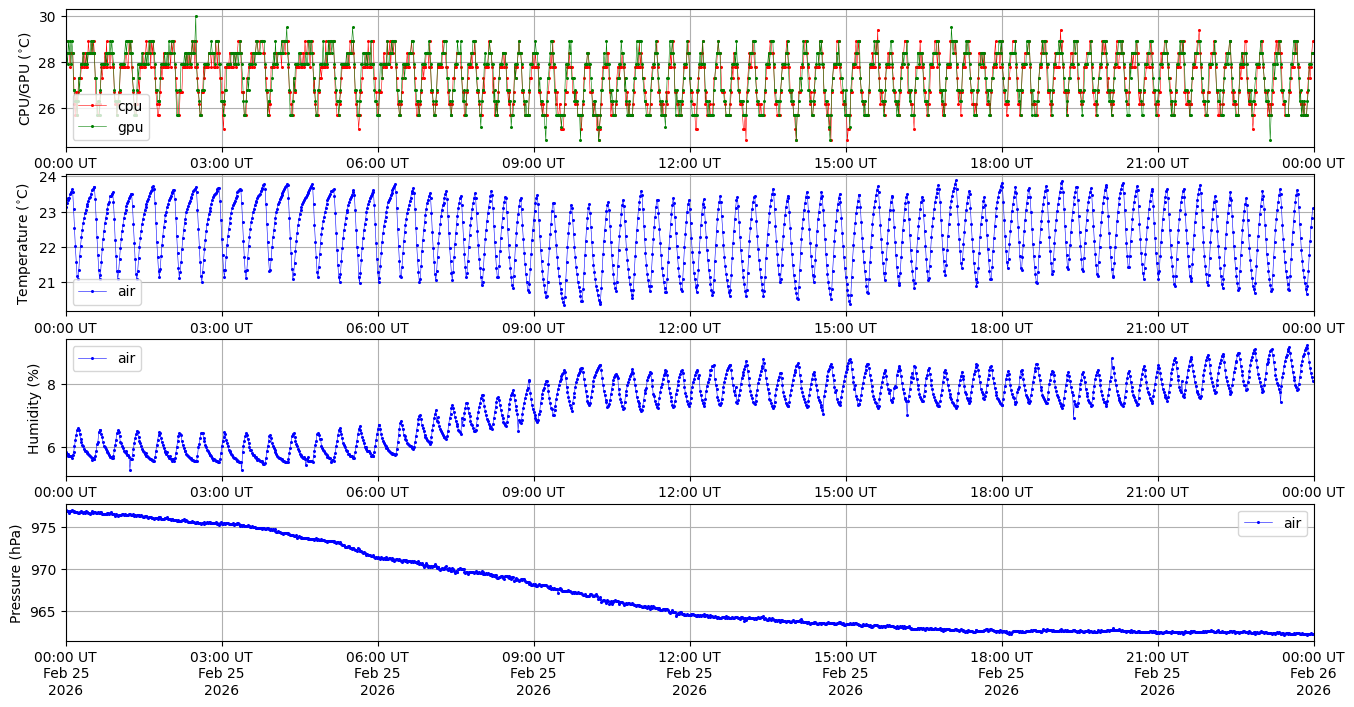Image resolution: width=1354 pixels, height=707 pixels.
Task: Click the 24 tick on the Temperature axis
Action: (50, 178)
